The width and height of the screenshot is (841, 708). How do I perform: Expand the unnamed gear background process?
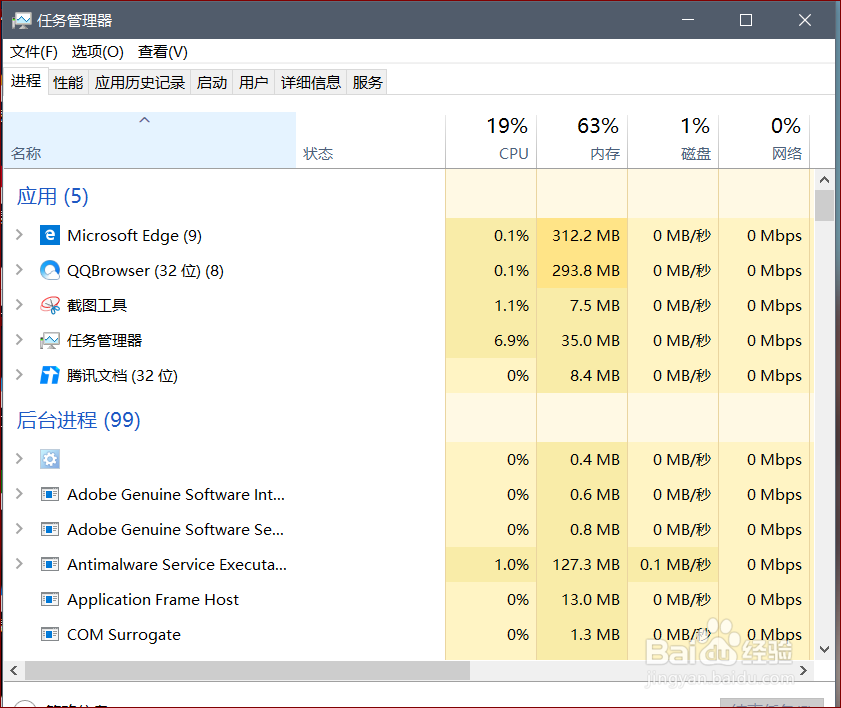19,459
